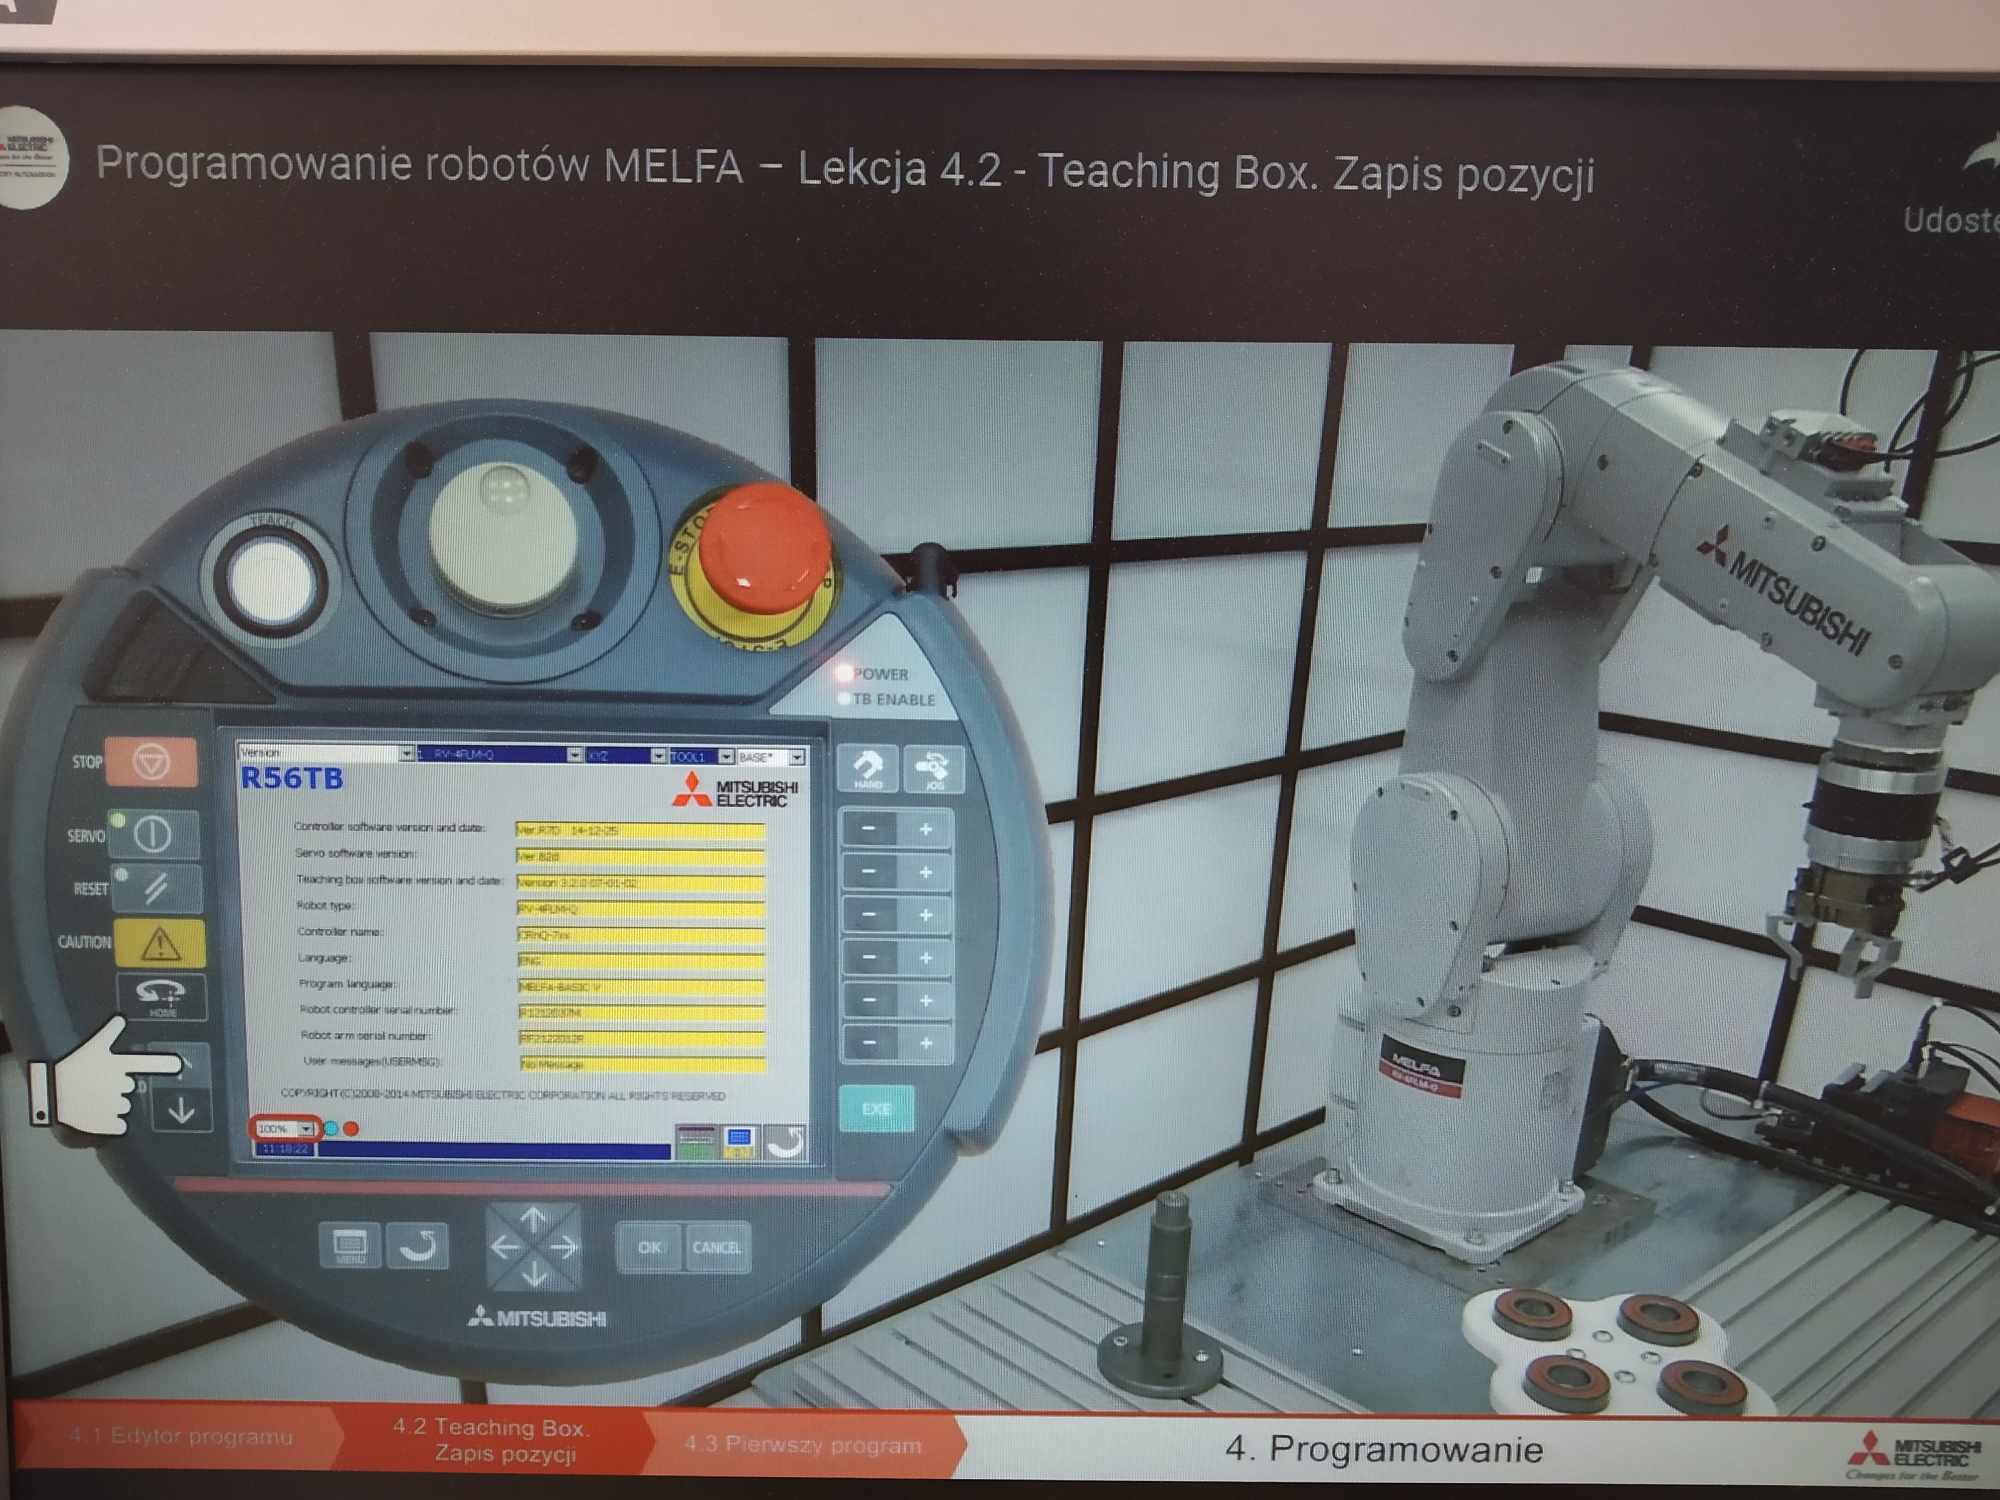Click the Program language field
This screenshot has width=2000, height=1500.
point(642,986)
